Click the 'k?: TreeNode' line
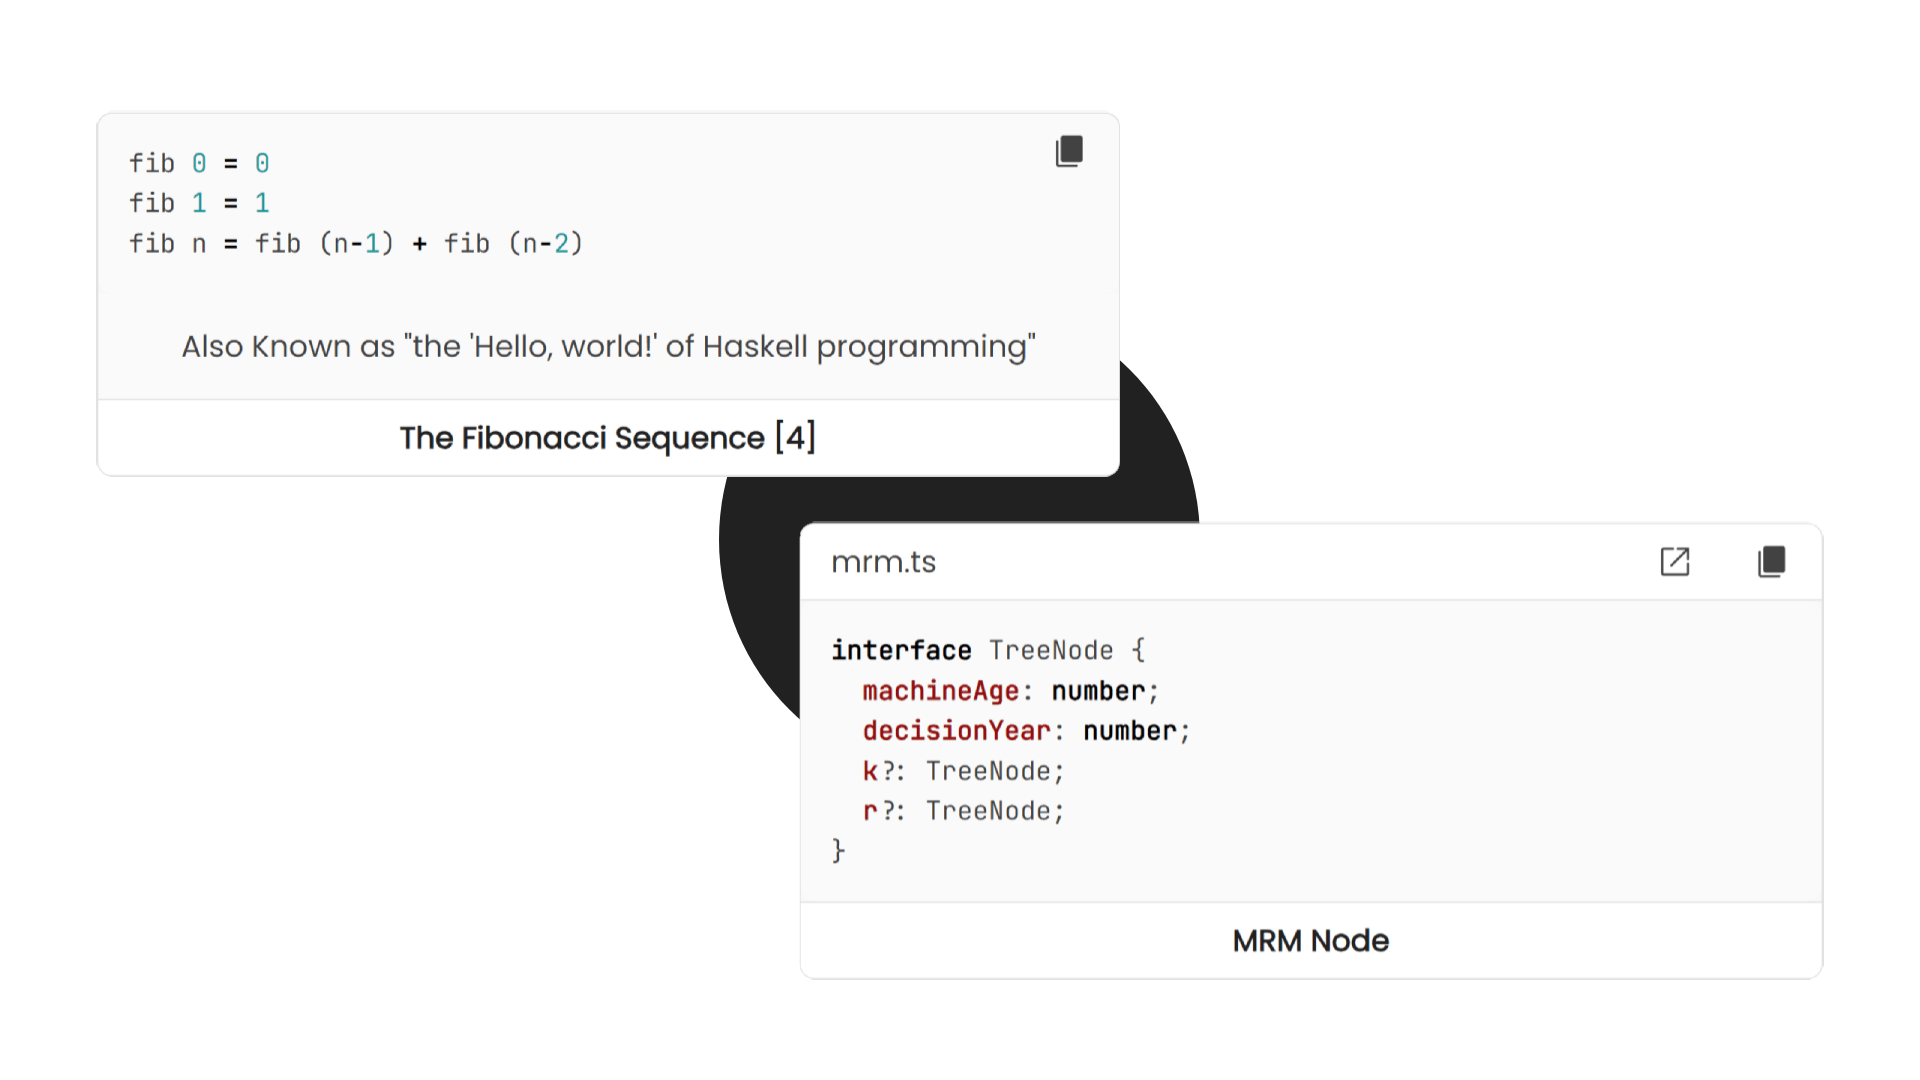The width and height of the screenshot is (1920, 1080). pyautogui.click(x=963, y=771)
